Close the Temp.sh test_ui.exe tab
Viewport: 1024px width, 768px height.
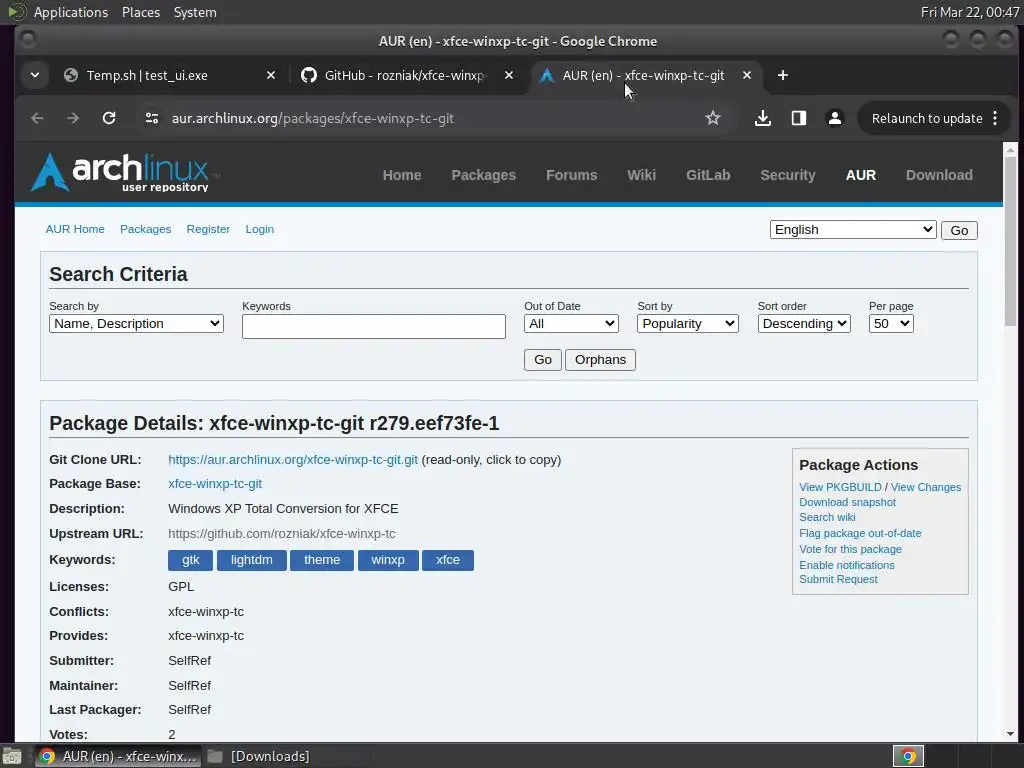(271, 76)
